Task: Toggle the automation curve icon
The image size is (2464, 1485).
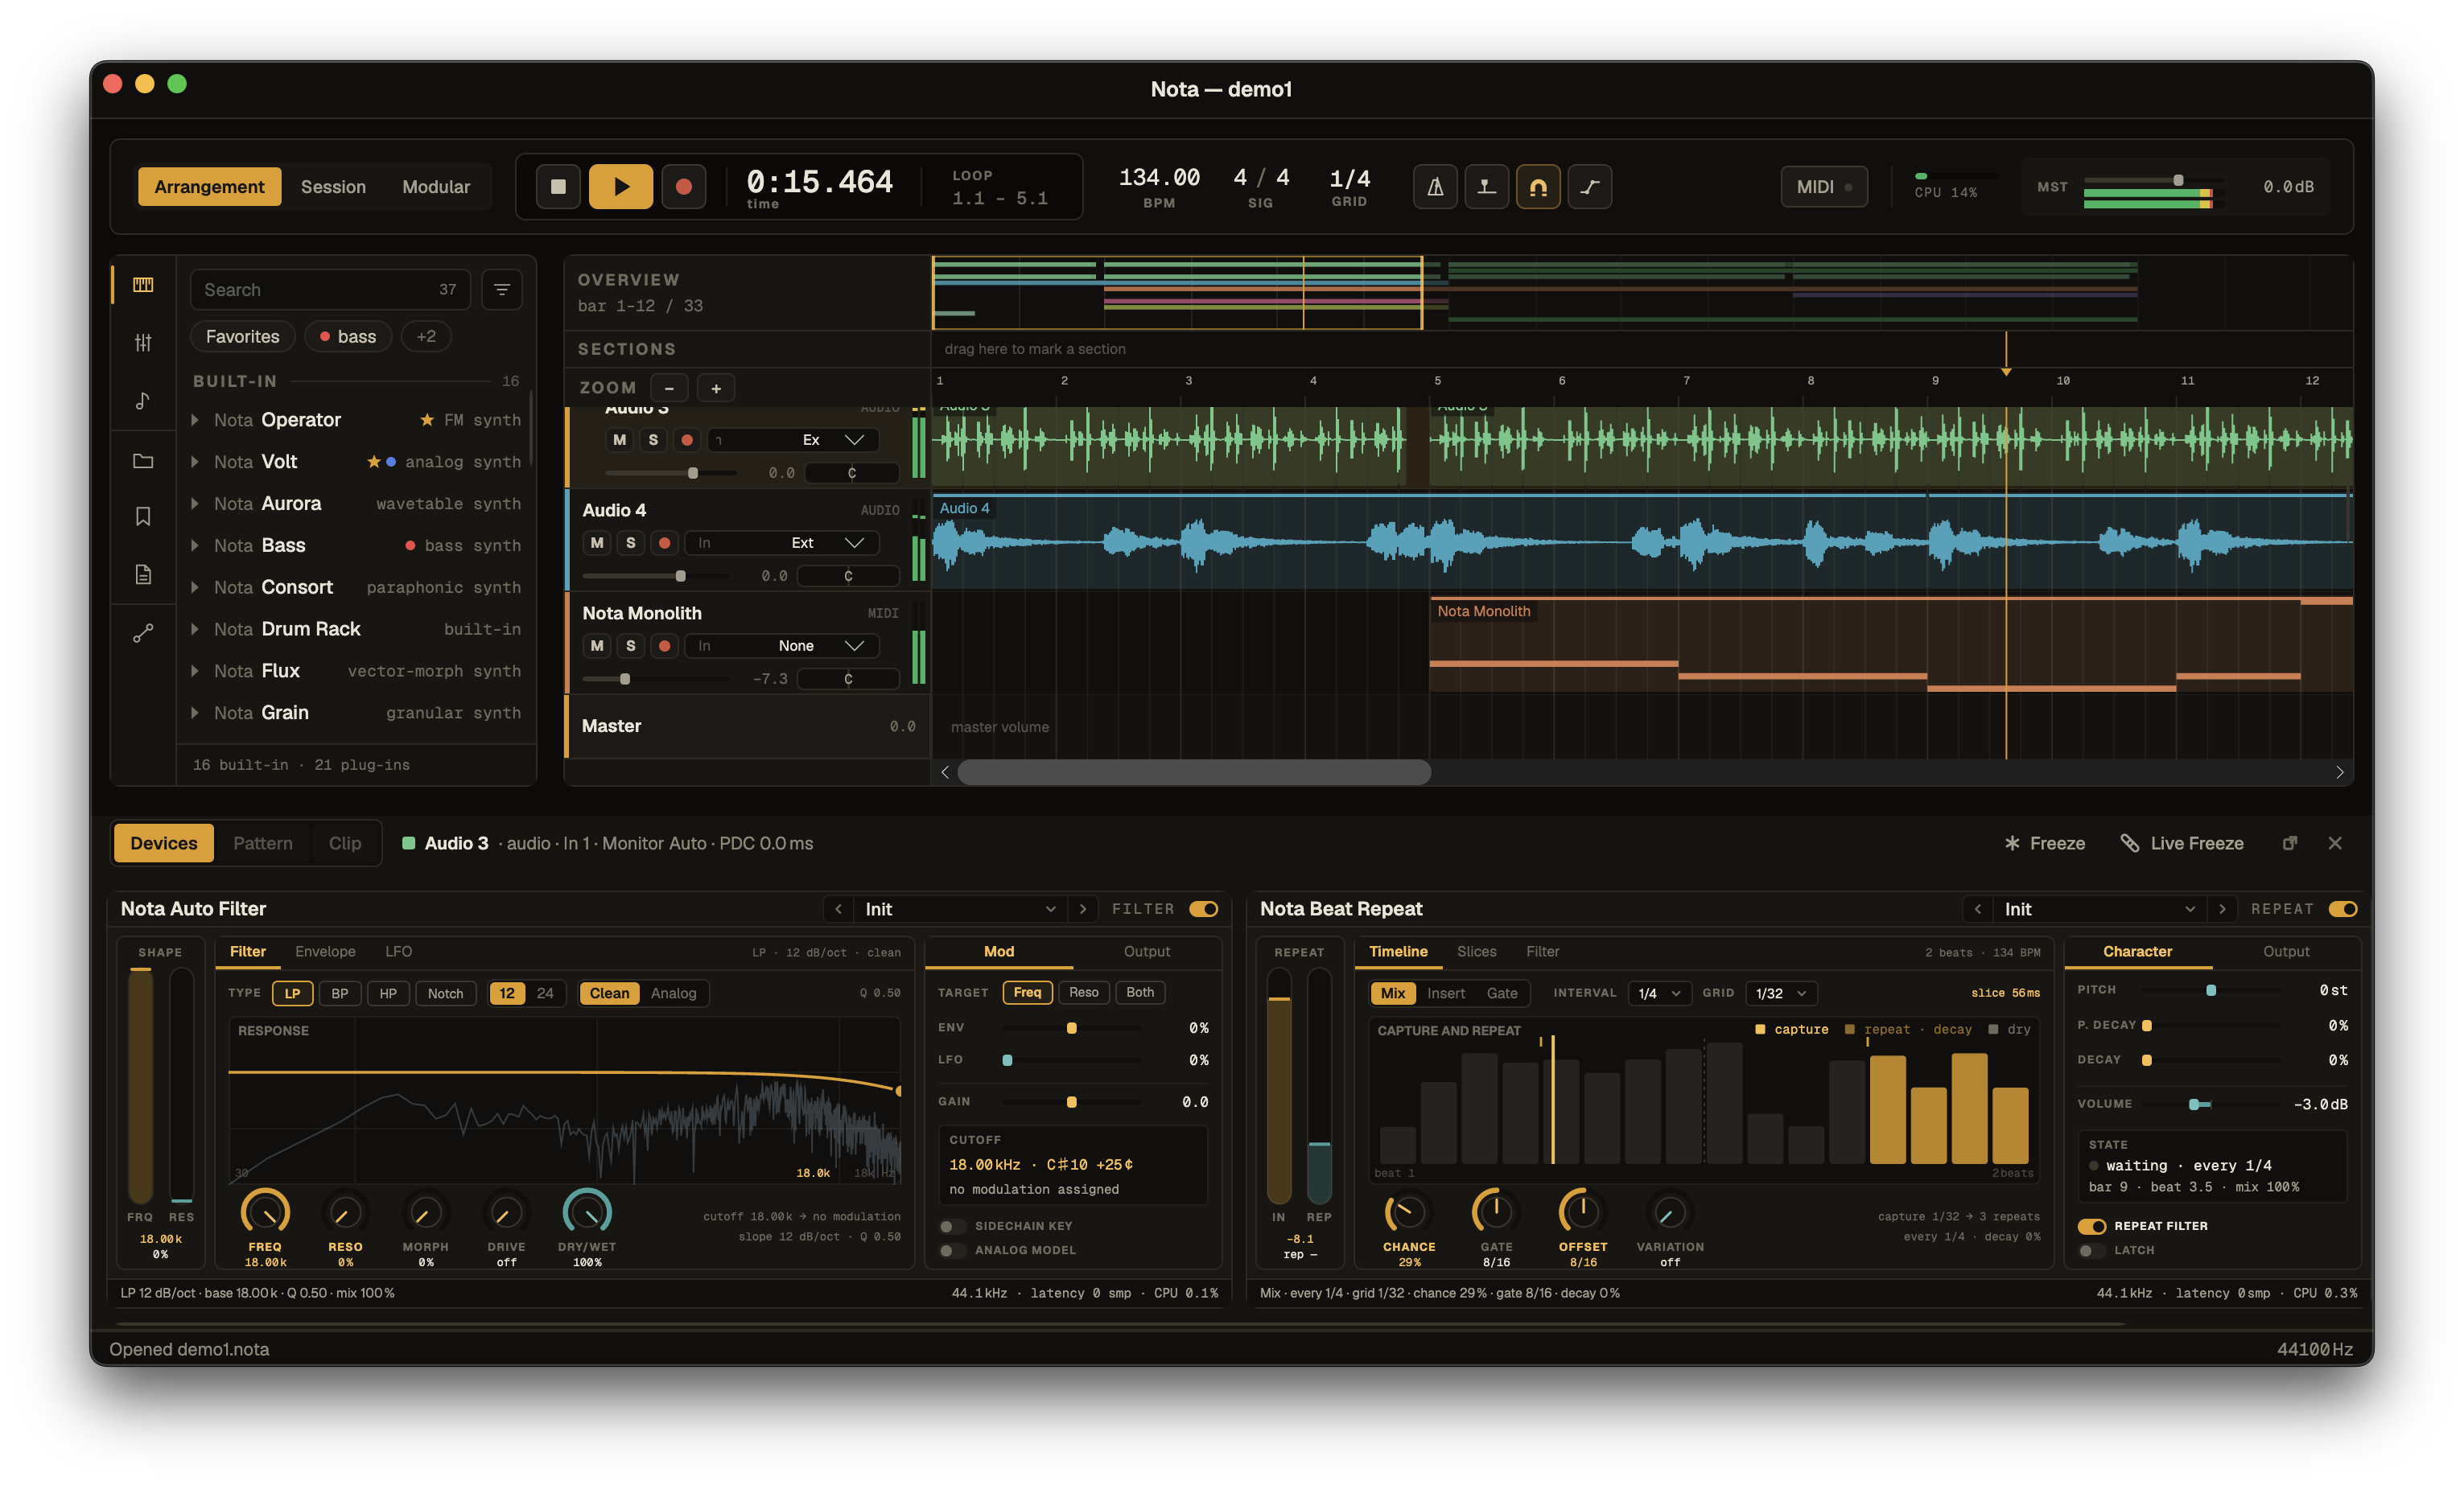Action: pyautogui.click(x=1590, y=187)
